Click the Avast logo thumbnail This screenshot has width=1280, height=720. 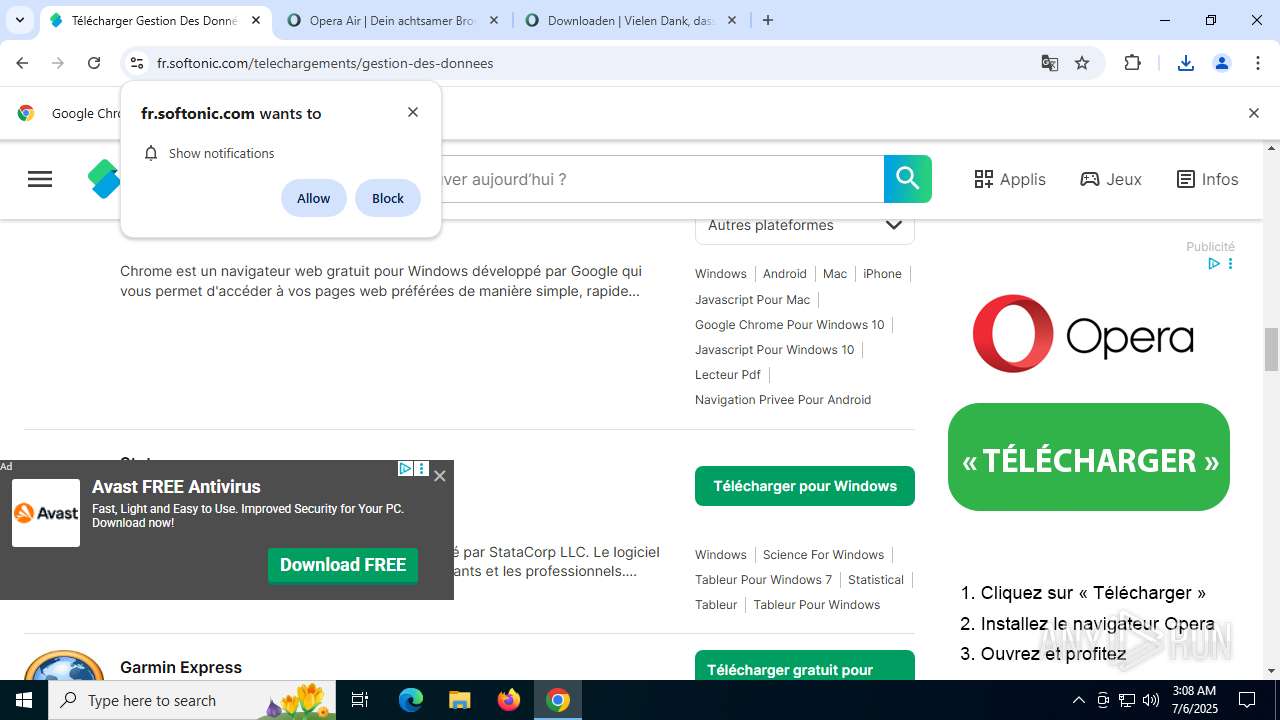pos(46,513)
